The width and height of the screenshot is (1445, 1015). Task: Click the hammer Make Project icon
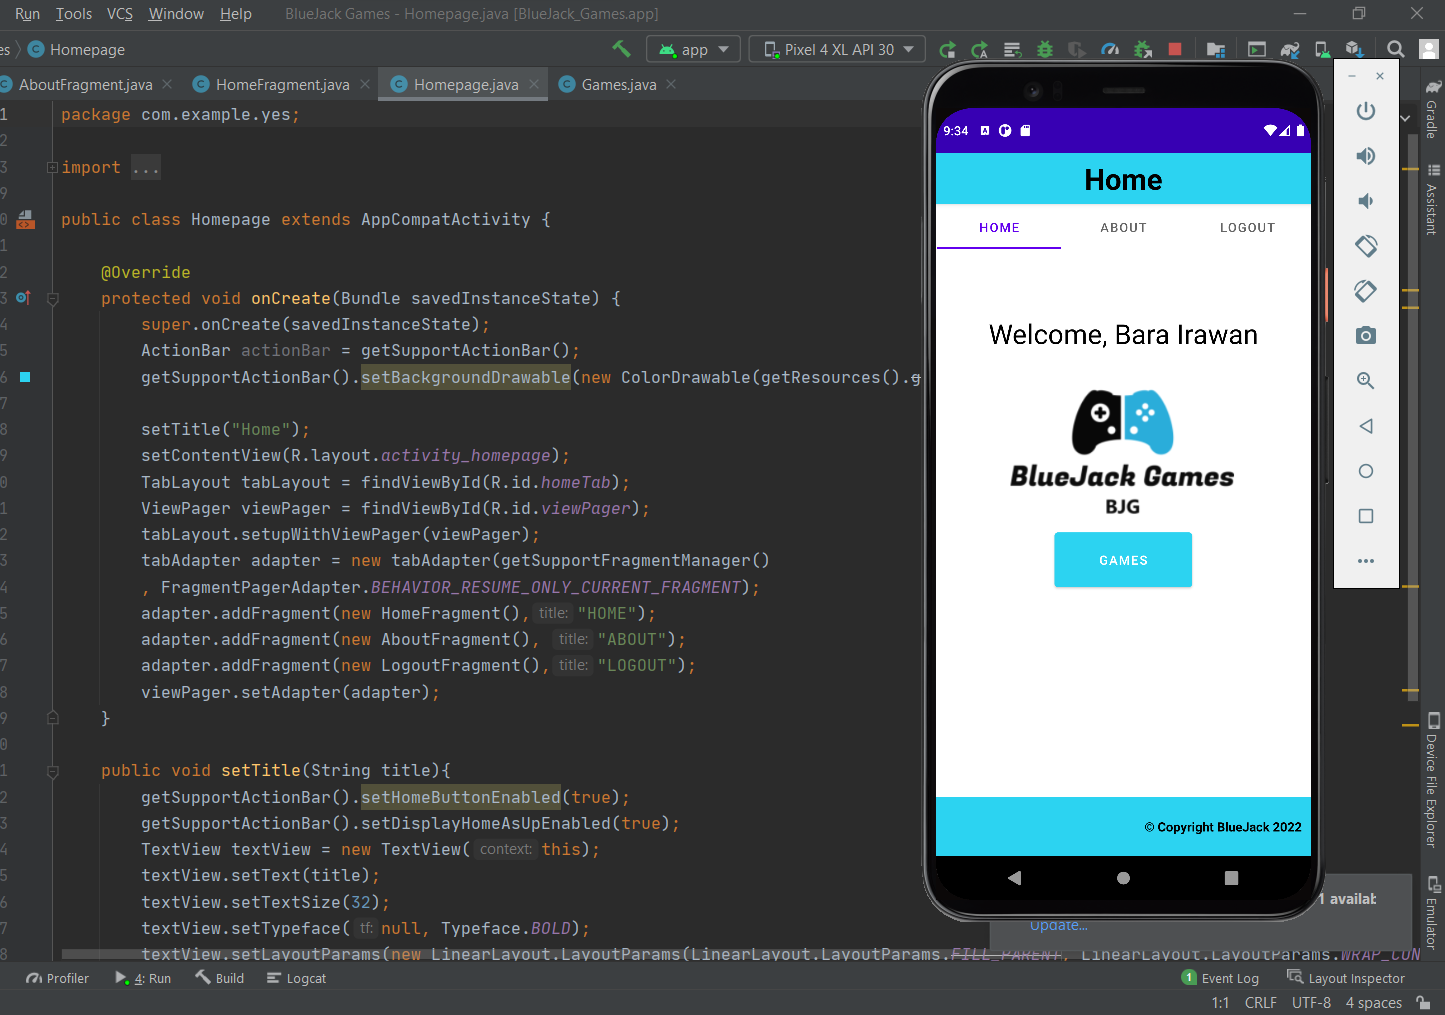[621, 49]
